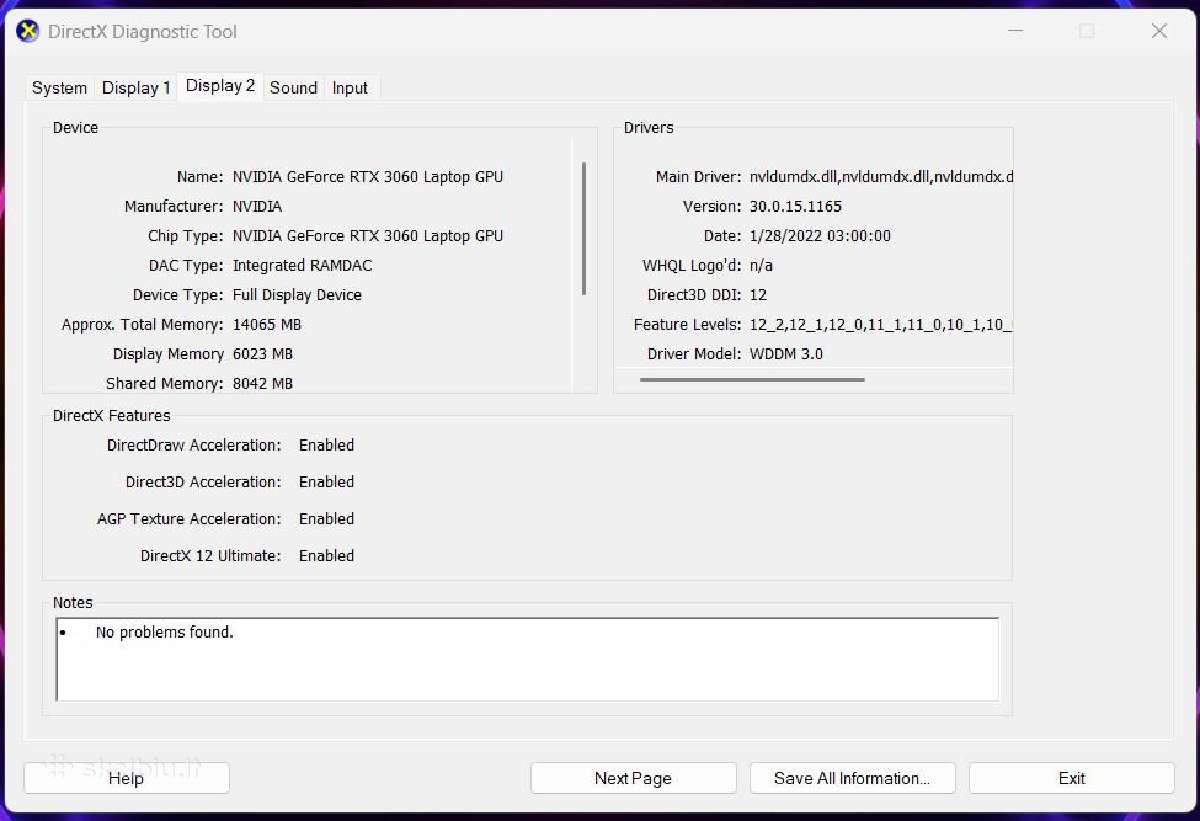Close the DirectX Diagnostic Tool window
Image resolution: width=1200 pixels, height=821 pixels.
coord(1159,31)
